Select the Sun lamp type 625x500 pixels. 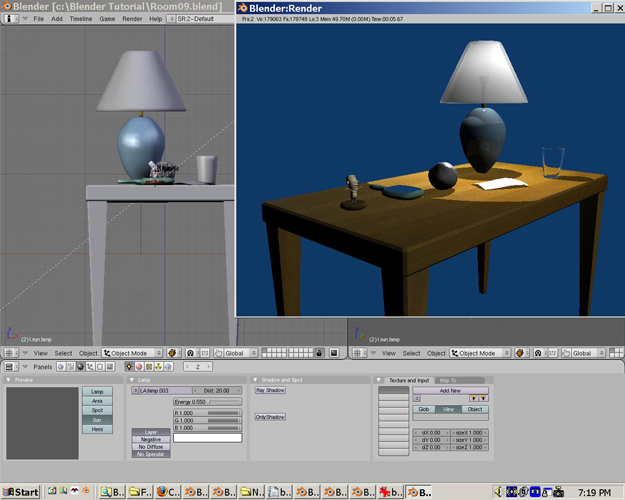point(97,420)
